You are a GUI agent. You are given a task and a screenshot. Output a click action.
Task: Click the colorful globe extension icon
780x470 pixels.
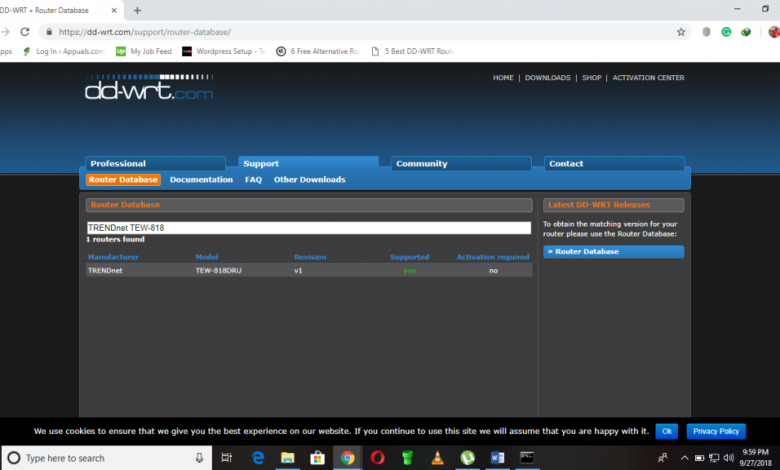coord(746,32)
